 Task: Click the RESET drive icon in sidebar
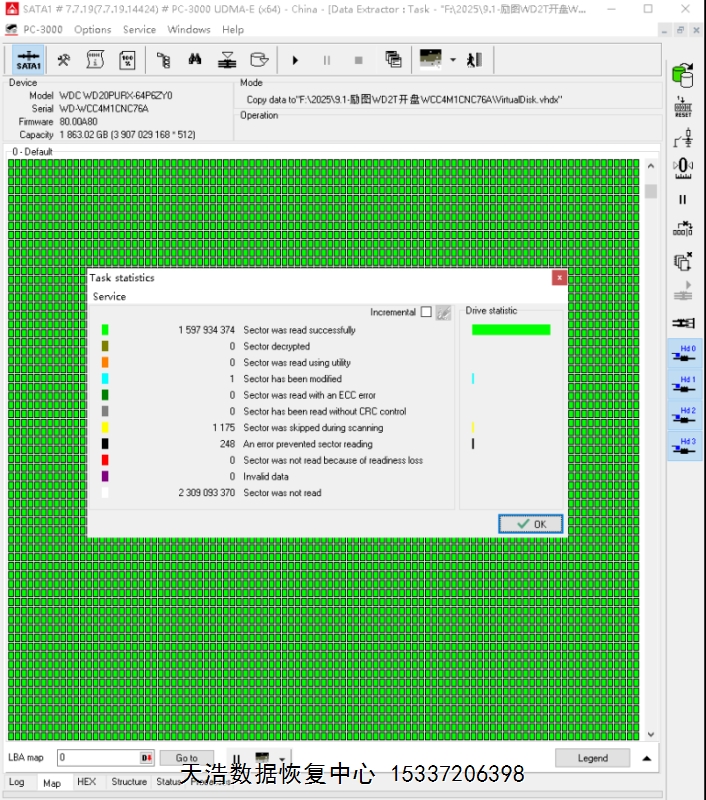tap(683, 107)
